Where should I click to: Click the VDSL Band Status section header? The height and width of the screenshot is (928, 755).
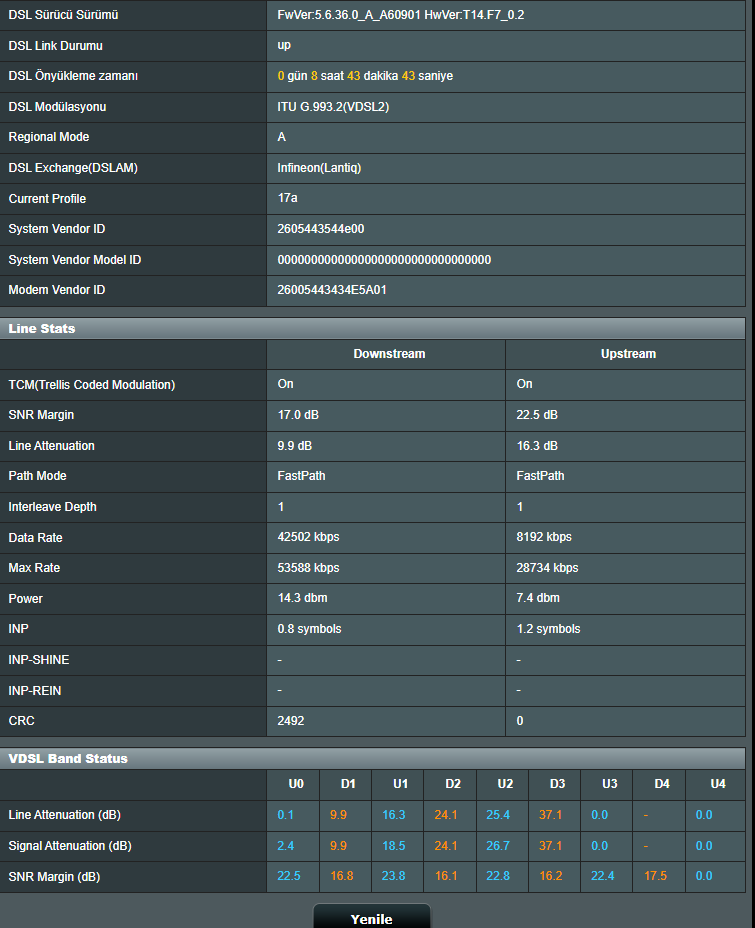pyautogui.click(x=68, y=758)
